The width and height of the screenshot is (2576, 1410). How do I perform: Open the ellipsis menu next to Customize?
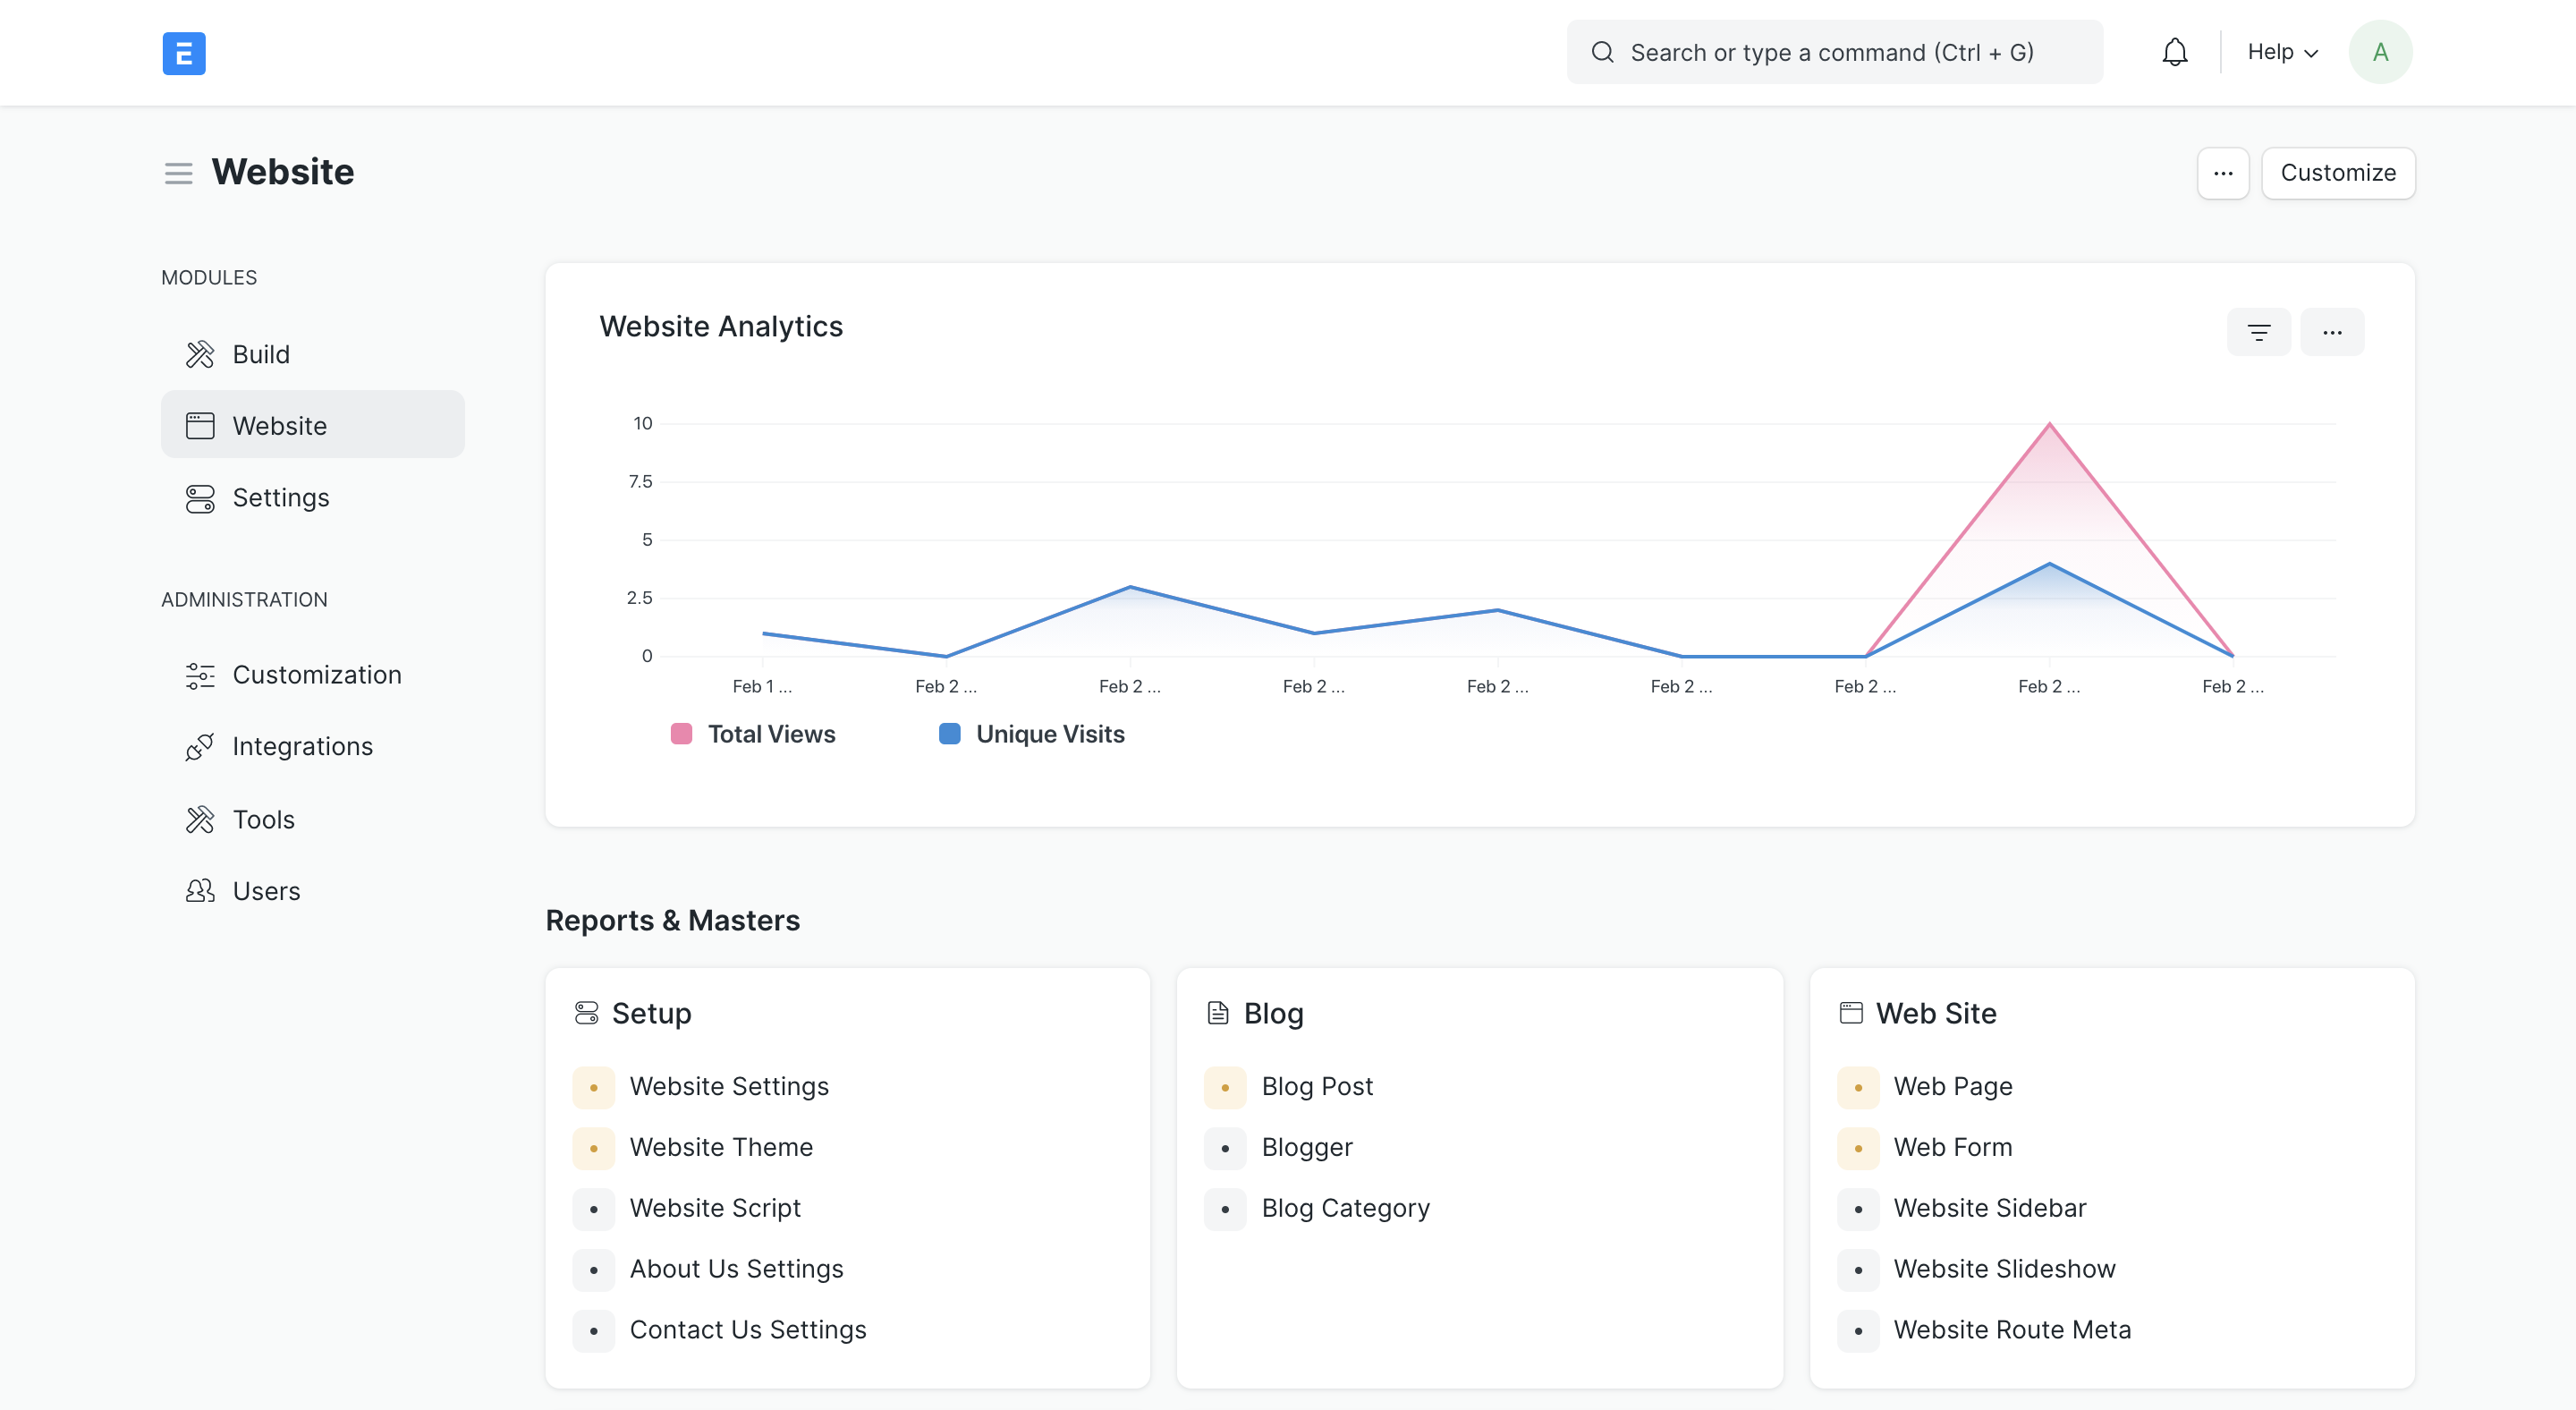point(2223,172)
